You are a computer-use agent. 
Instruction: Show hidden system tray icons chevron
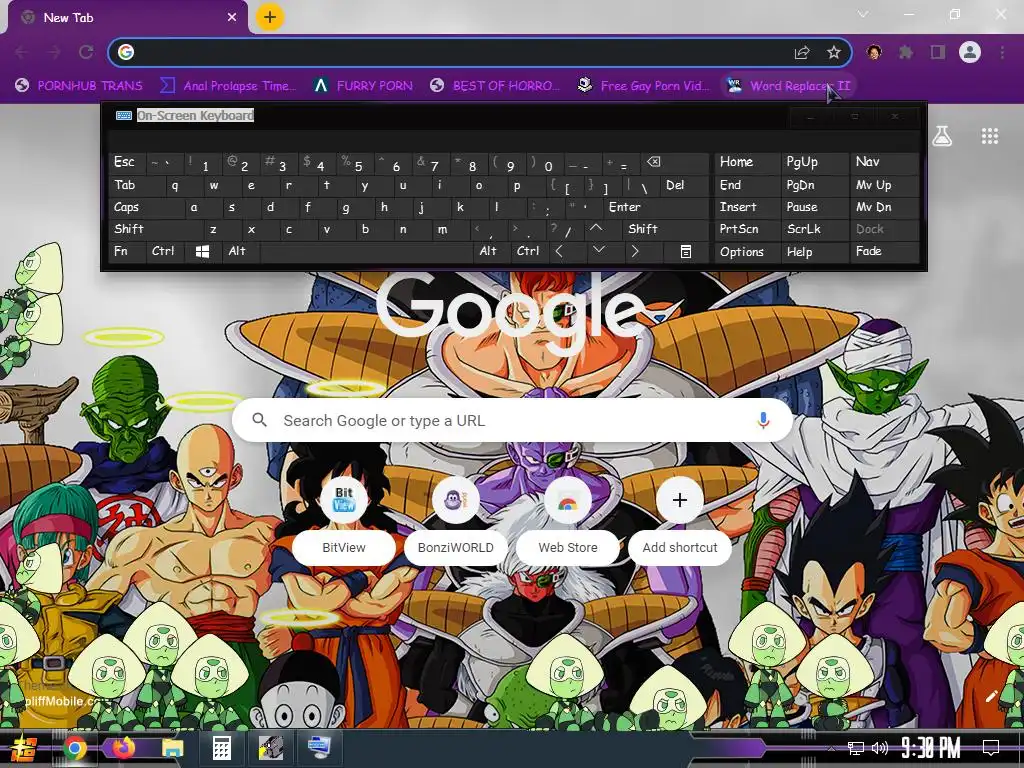[831, 748]
